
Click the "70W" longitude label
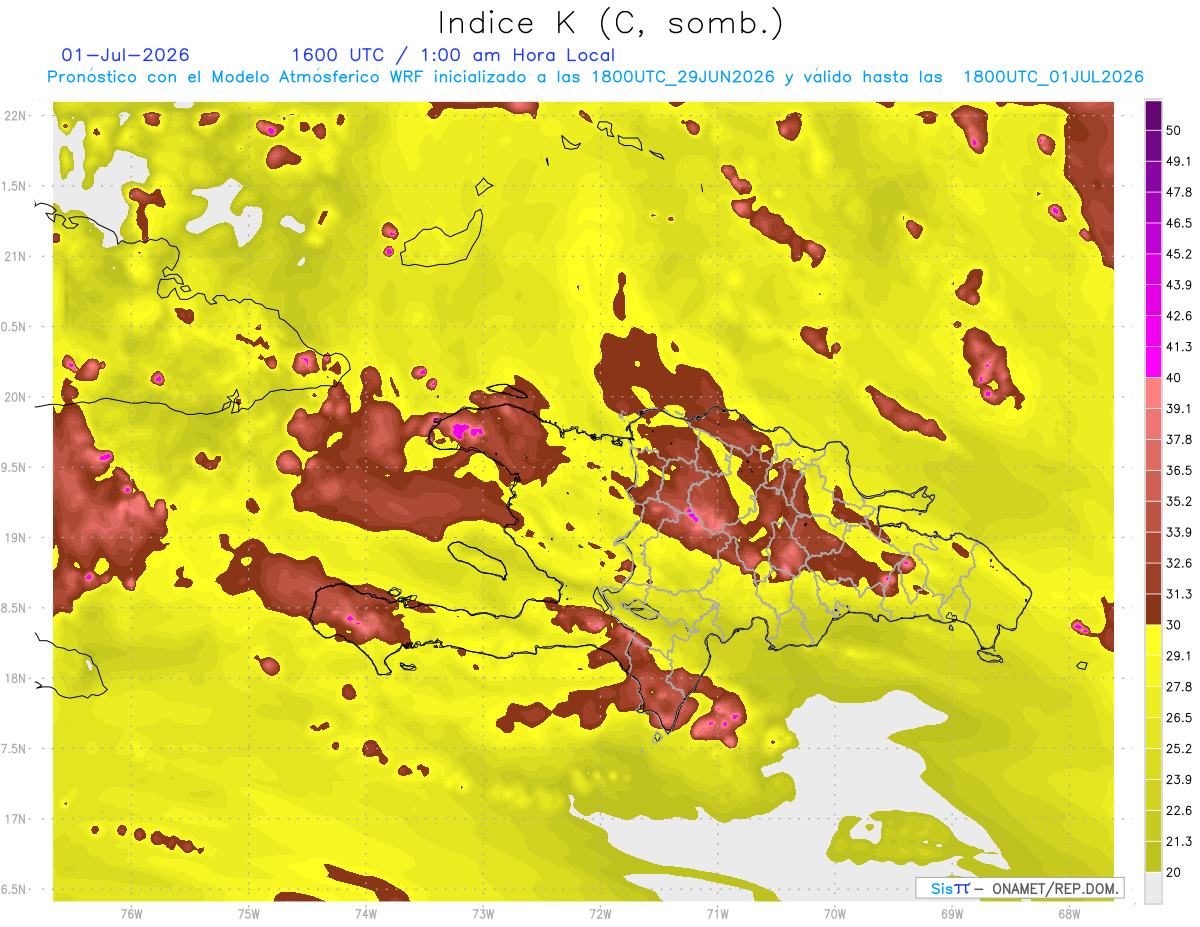tap(834, 913)
